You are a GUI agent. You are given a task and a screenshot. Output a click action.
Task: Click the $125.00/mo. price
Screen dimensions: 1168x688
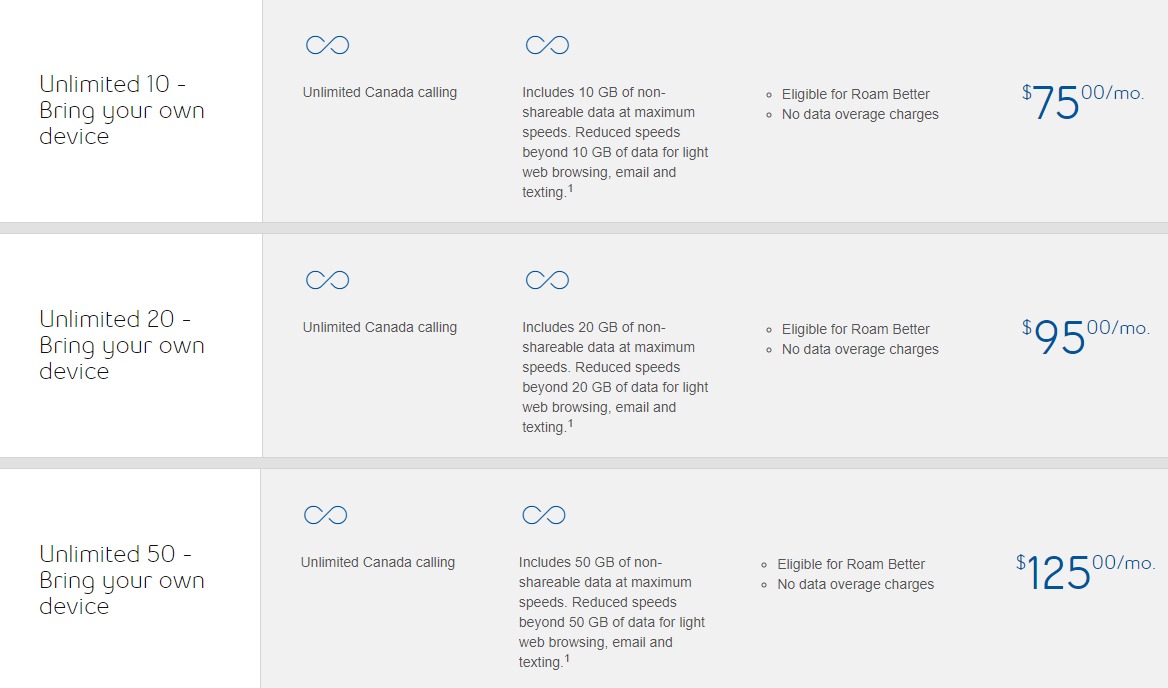[x=1085, y=571]
